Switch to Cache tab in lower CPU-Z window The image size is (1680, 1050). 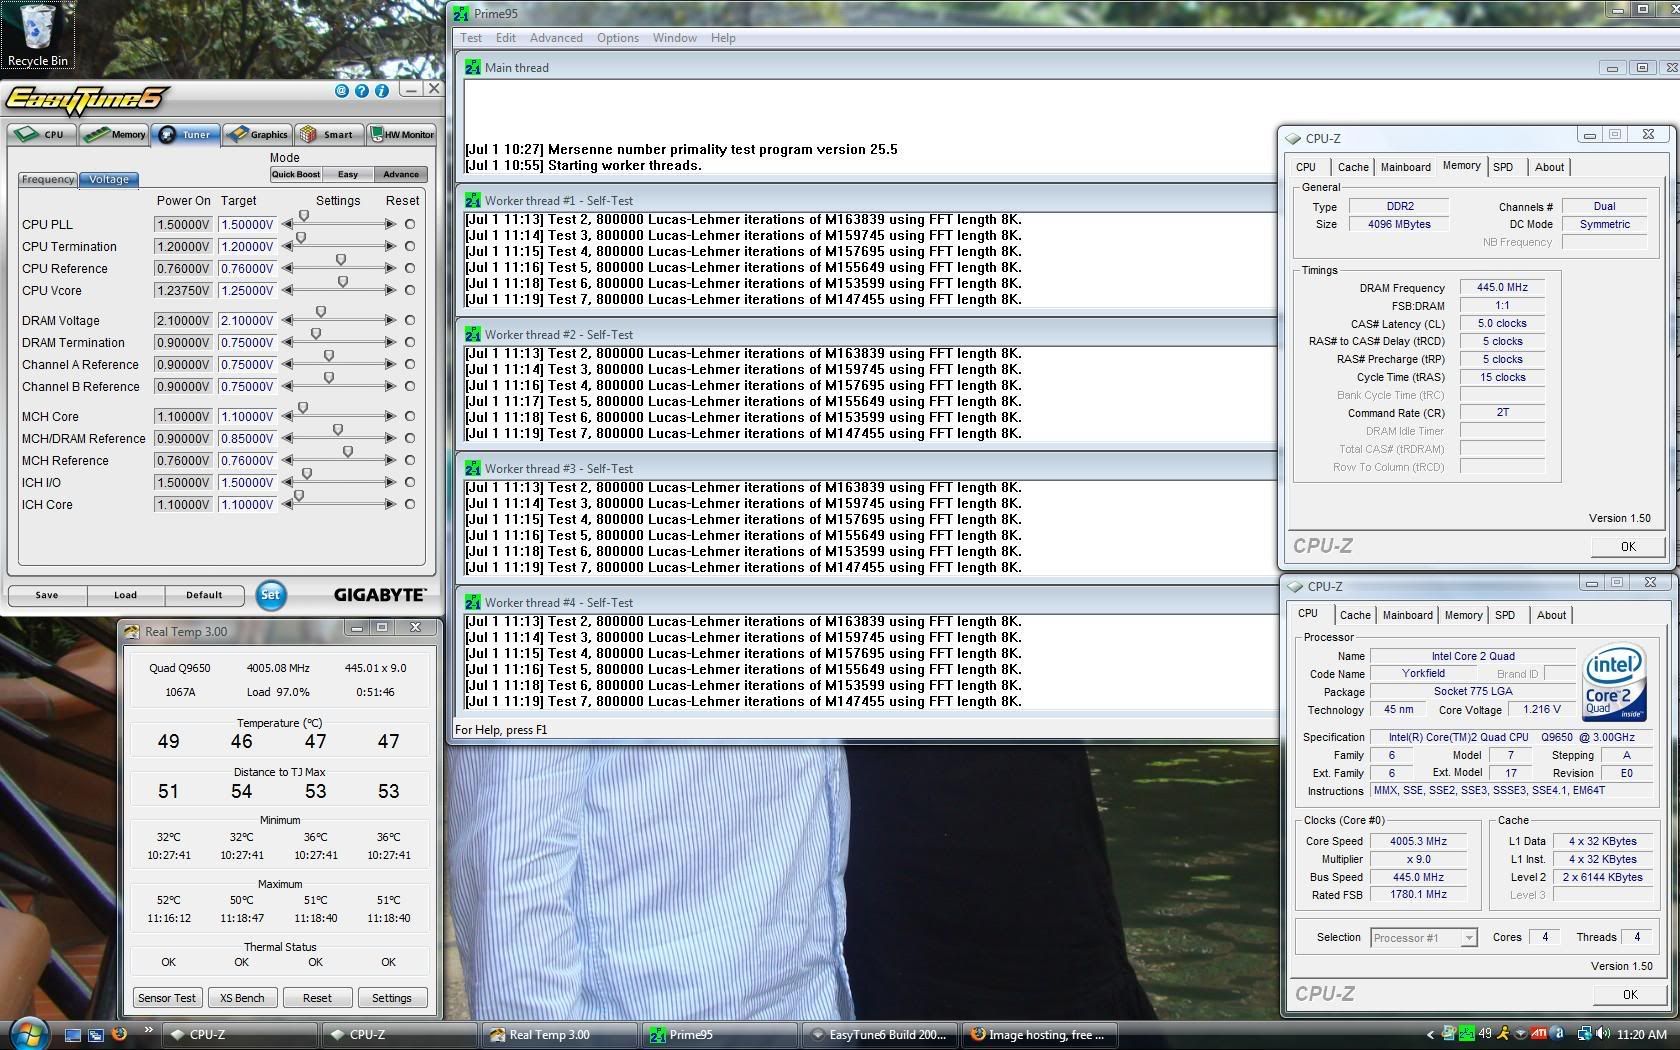pos(1355,615)
